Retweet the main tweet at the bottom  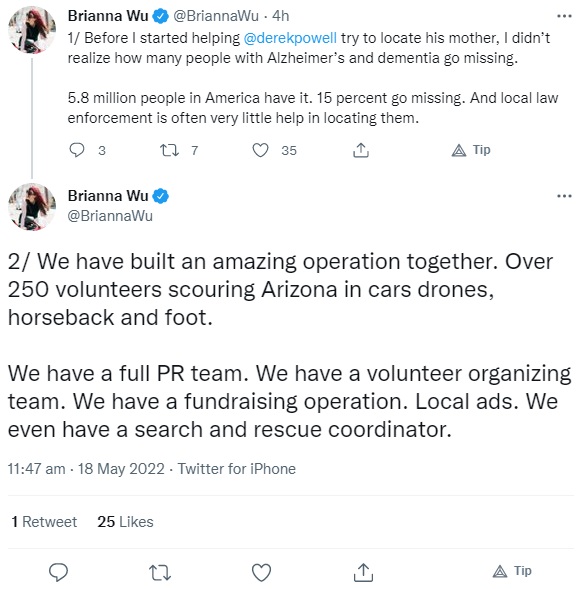pyautogui.click(x=160, y=573)
